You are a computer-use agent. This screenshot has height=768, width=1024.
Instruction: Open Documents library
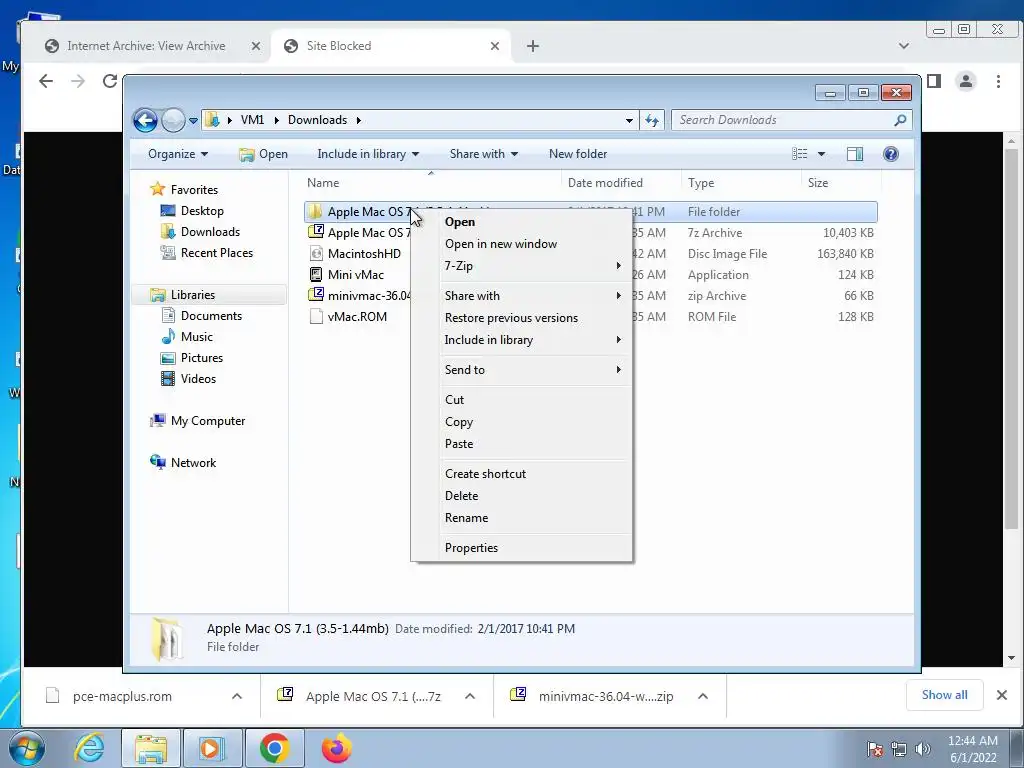(211, 316)
